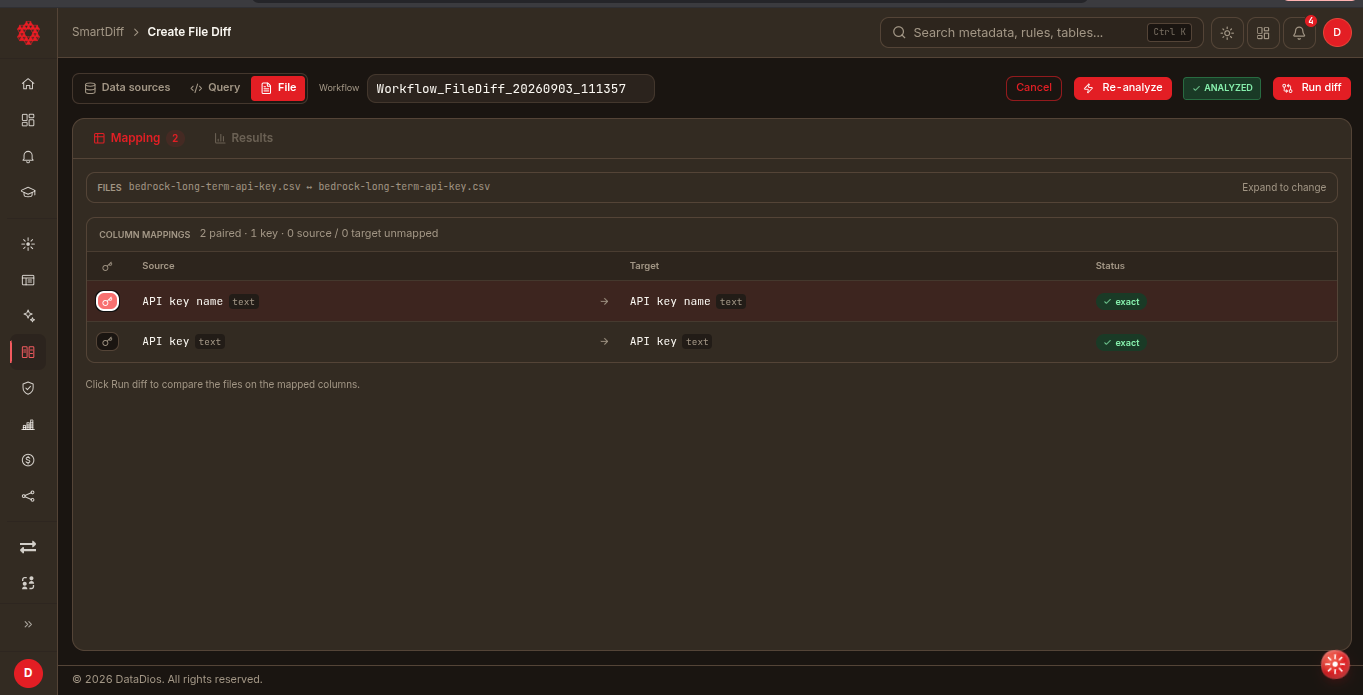This screenshot has width=1363, height=695.
Task: Click the Status column header
Action: [1110, 266]
